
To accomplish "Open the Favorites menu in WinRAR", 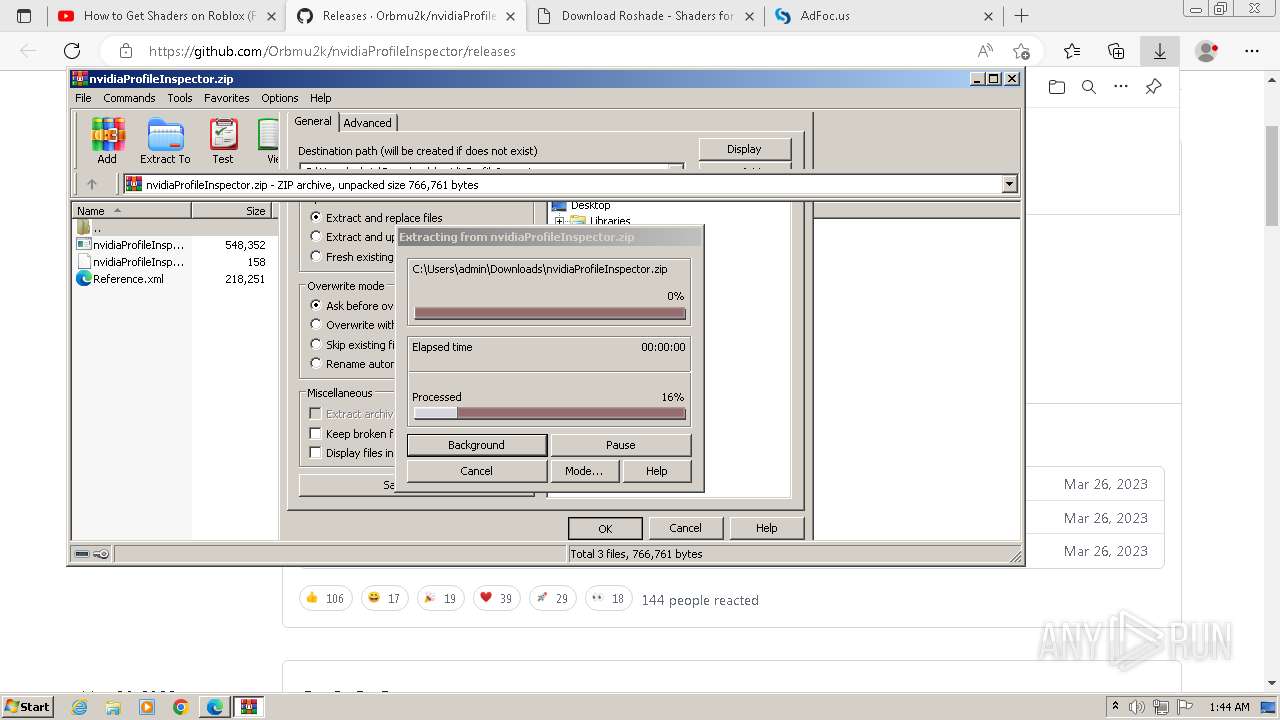I will tap(227, 98).
